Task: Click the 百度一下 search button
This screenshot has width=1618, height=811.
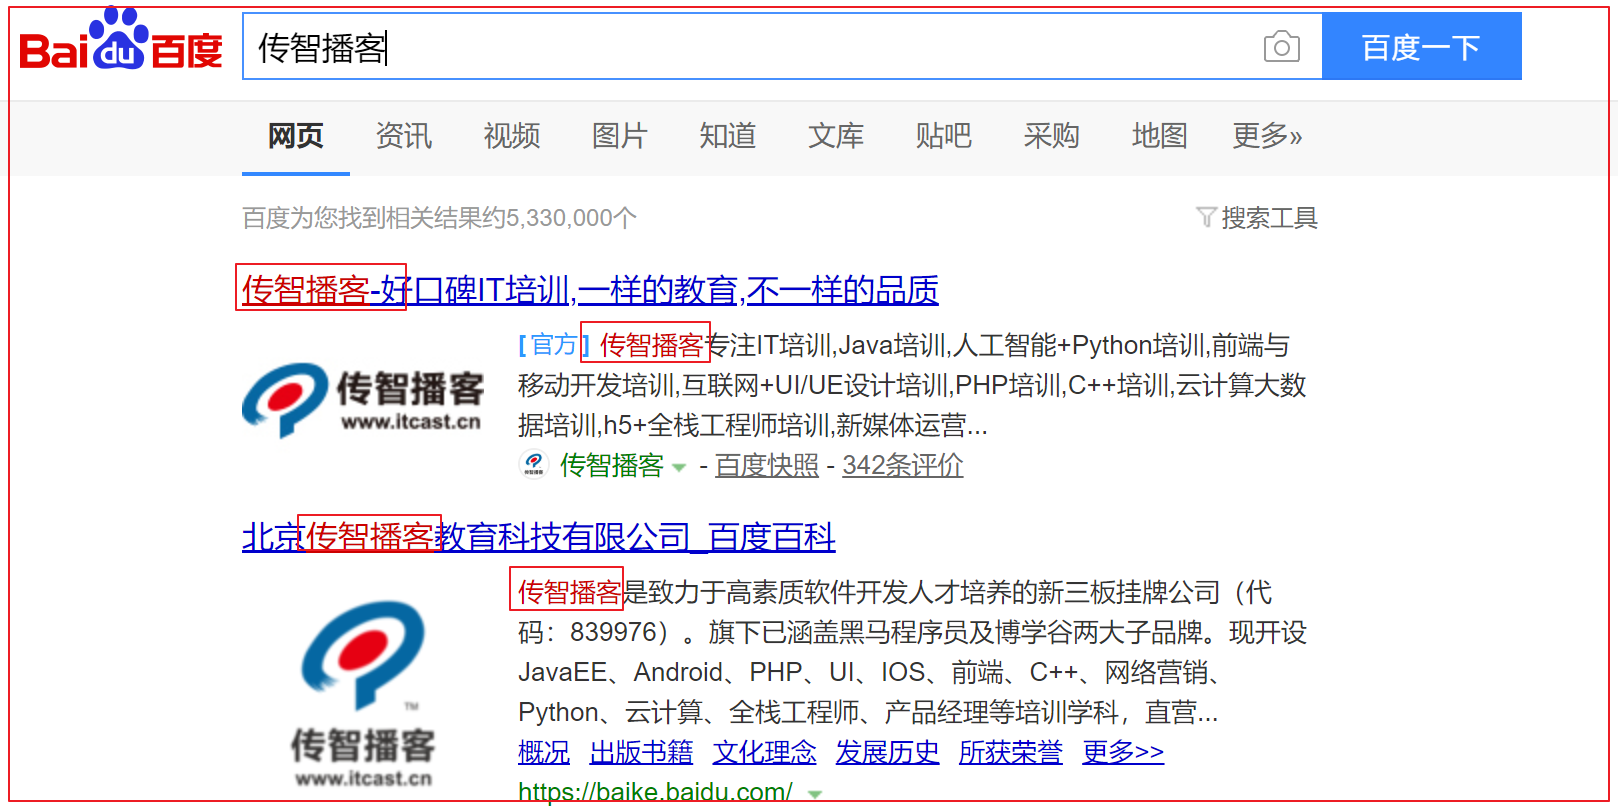Action: (1421, 46)
